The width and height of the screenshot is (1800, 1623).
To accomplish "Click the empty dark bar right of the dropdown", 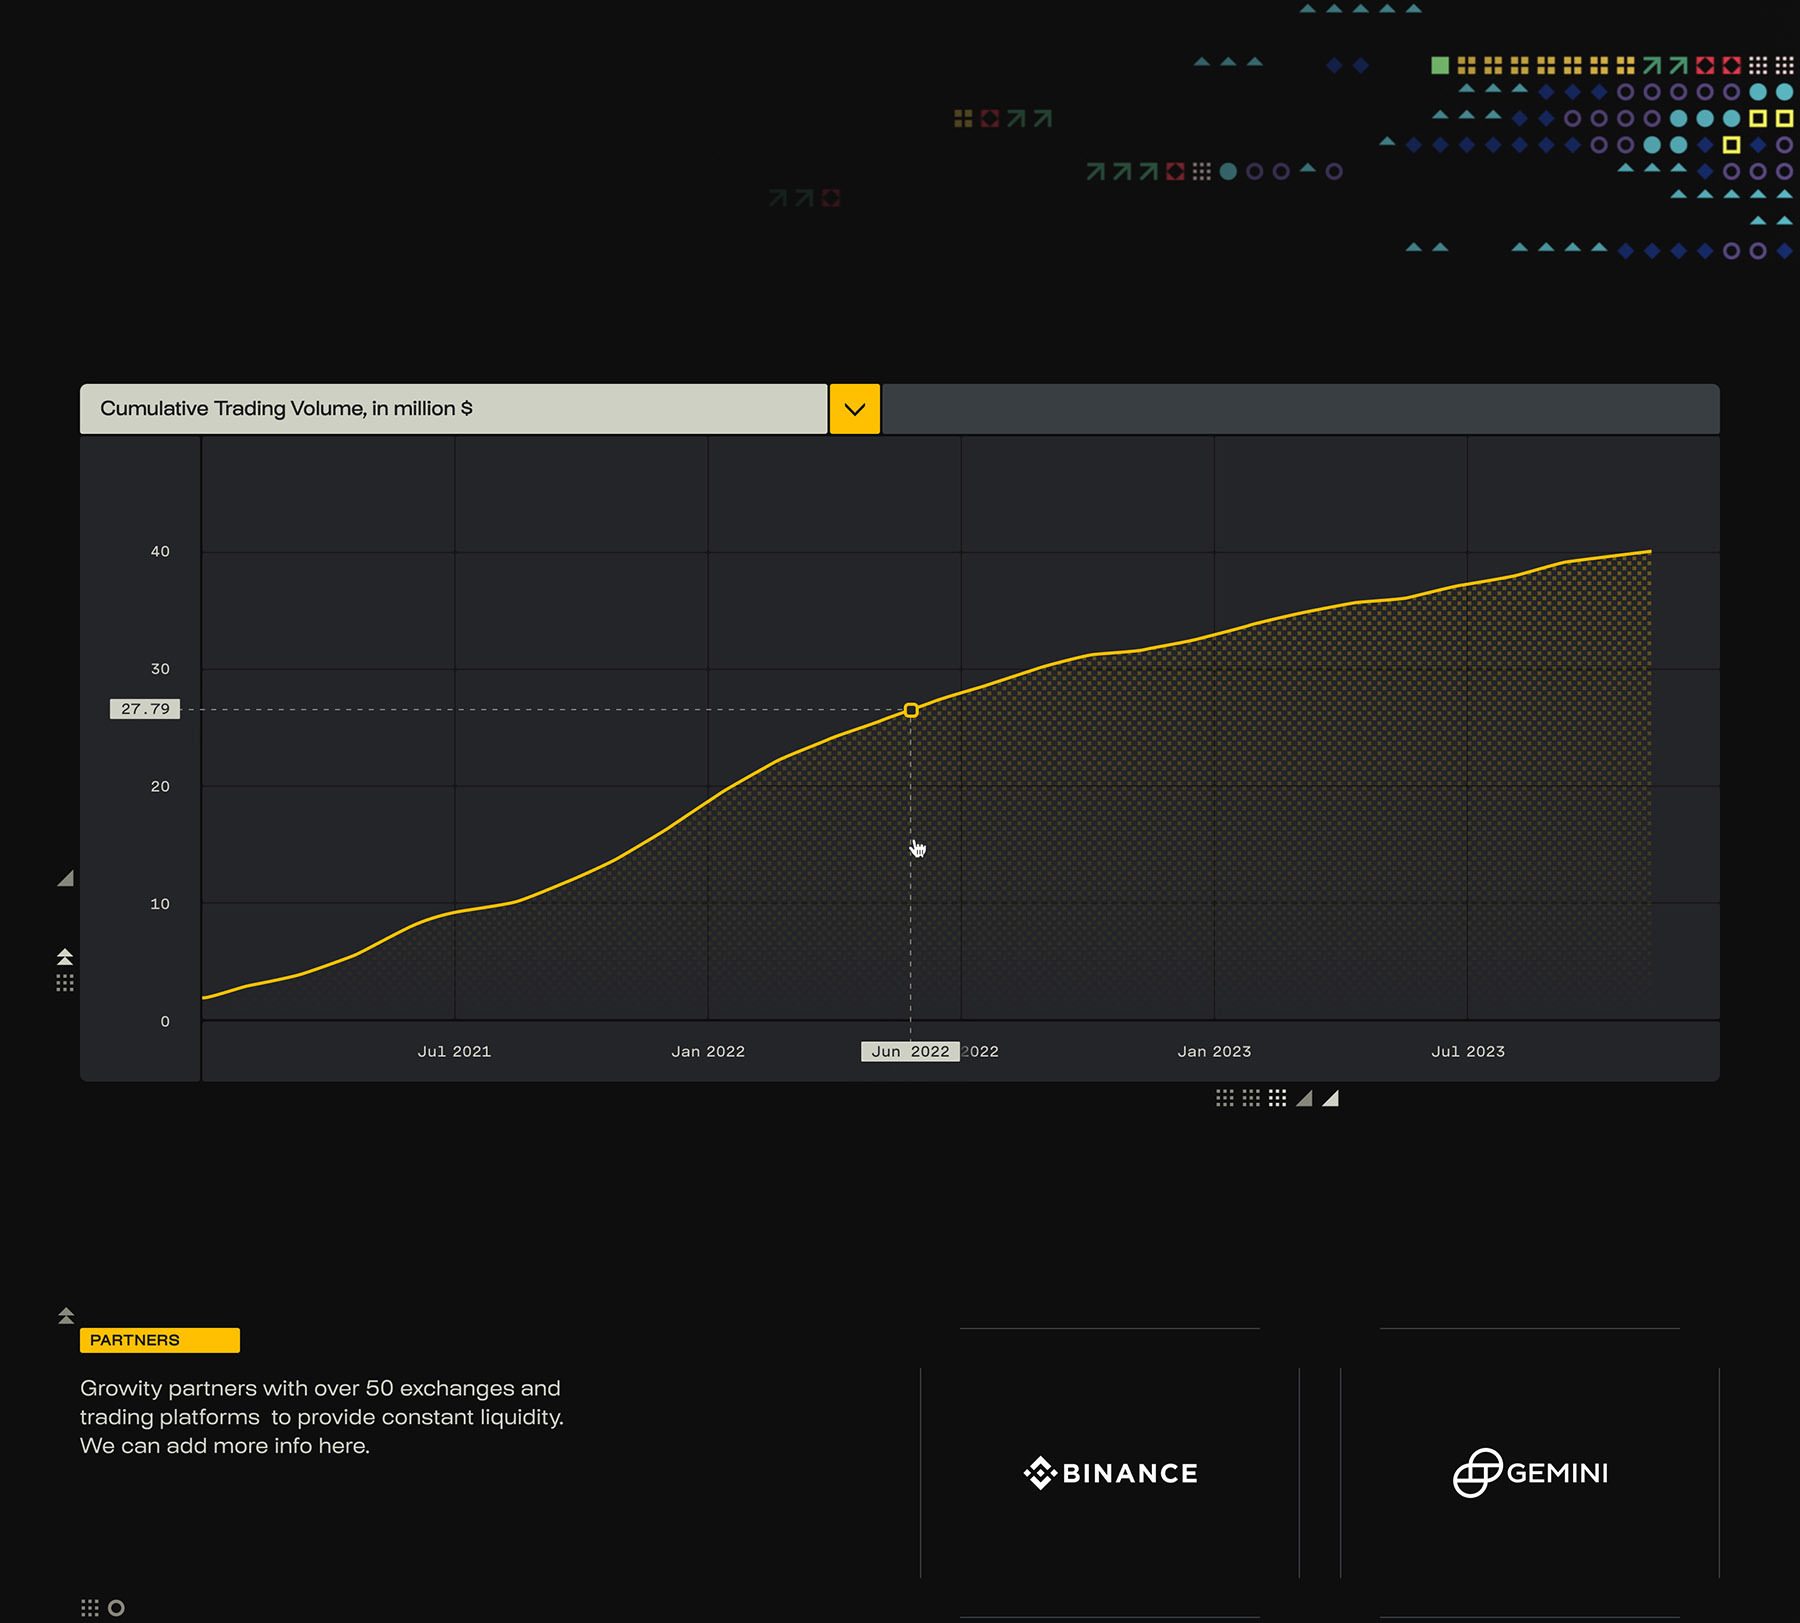I will [x=1300, y=409].
